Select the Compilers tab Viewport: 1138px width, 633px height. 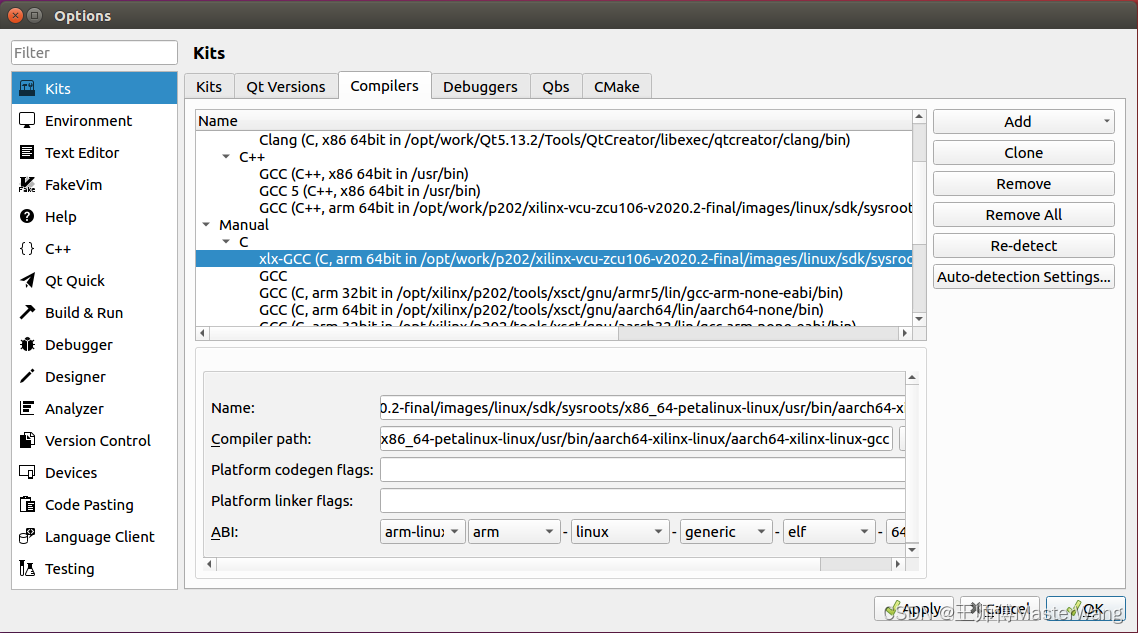(385, 86)
